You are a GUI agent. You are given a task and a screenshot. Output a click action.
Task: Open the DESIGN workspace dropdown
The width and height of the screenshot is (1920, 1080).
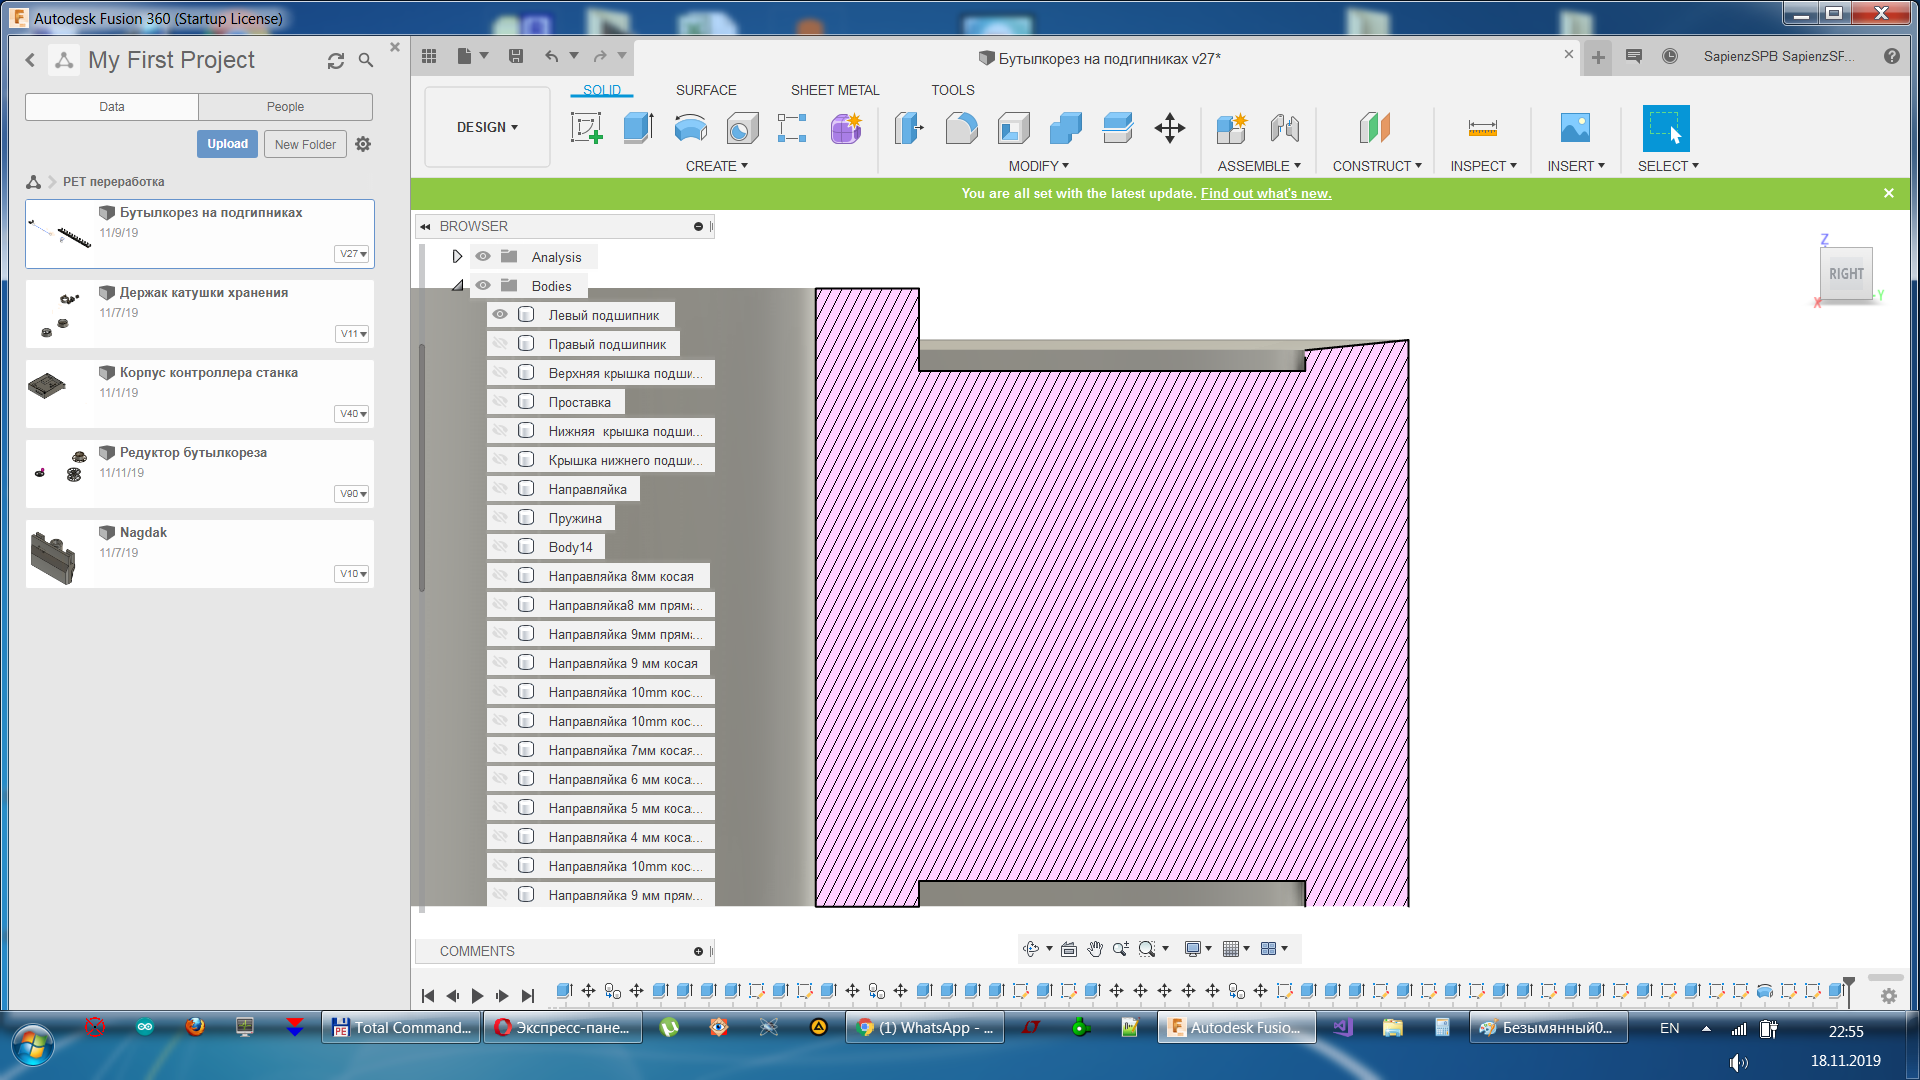487,128
